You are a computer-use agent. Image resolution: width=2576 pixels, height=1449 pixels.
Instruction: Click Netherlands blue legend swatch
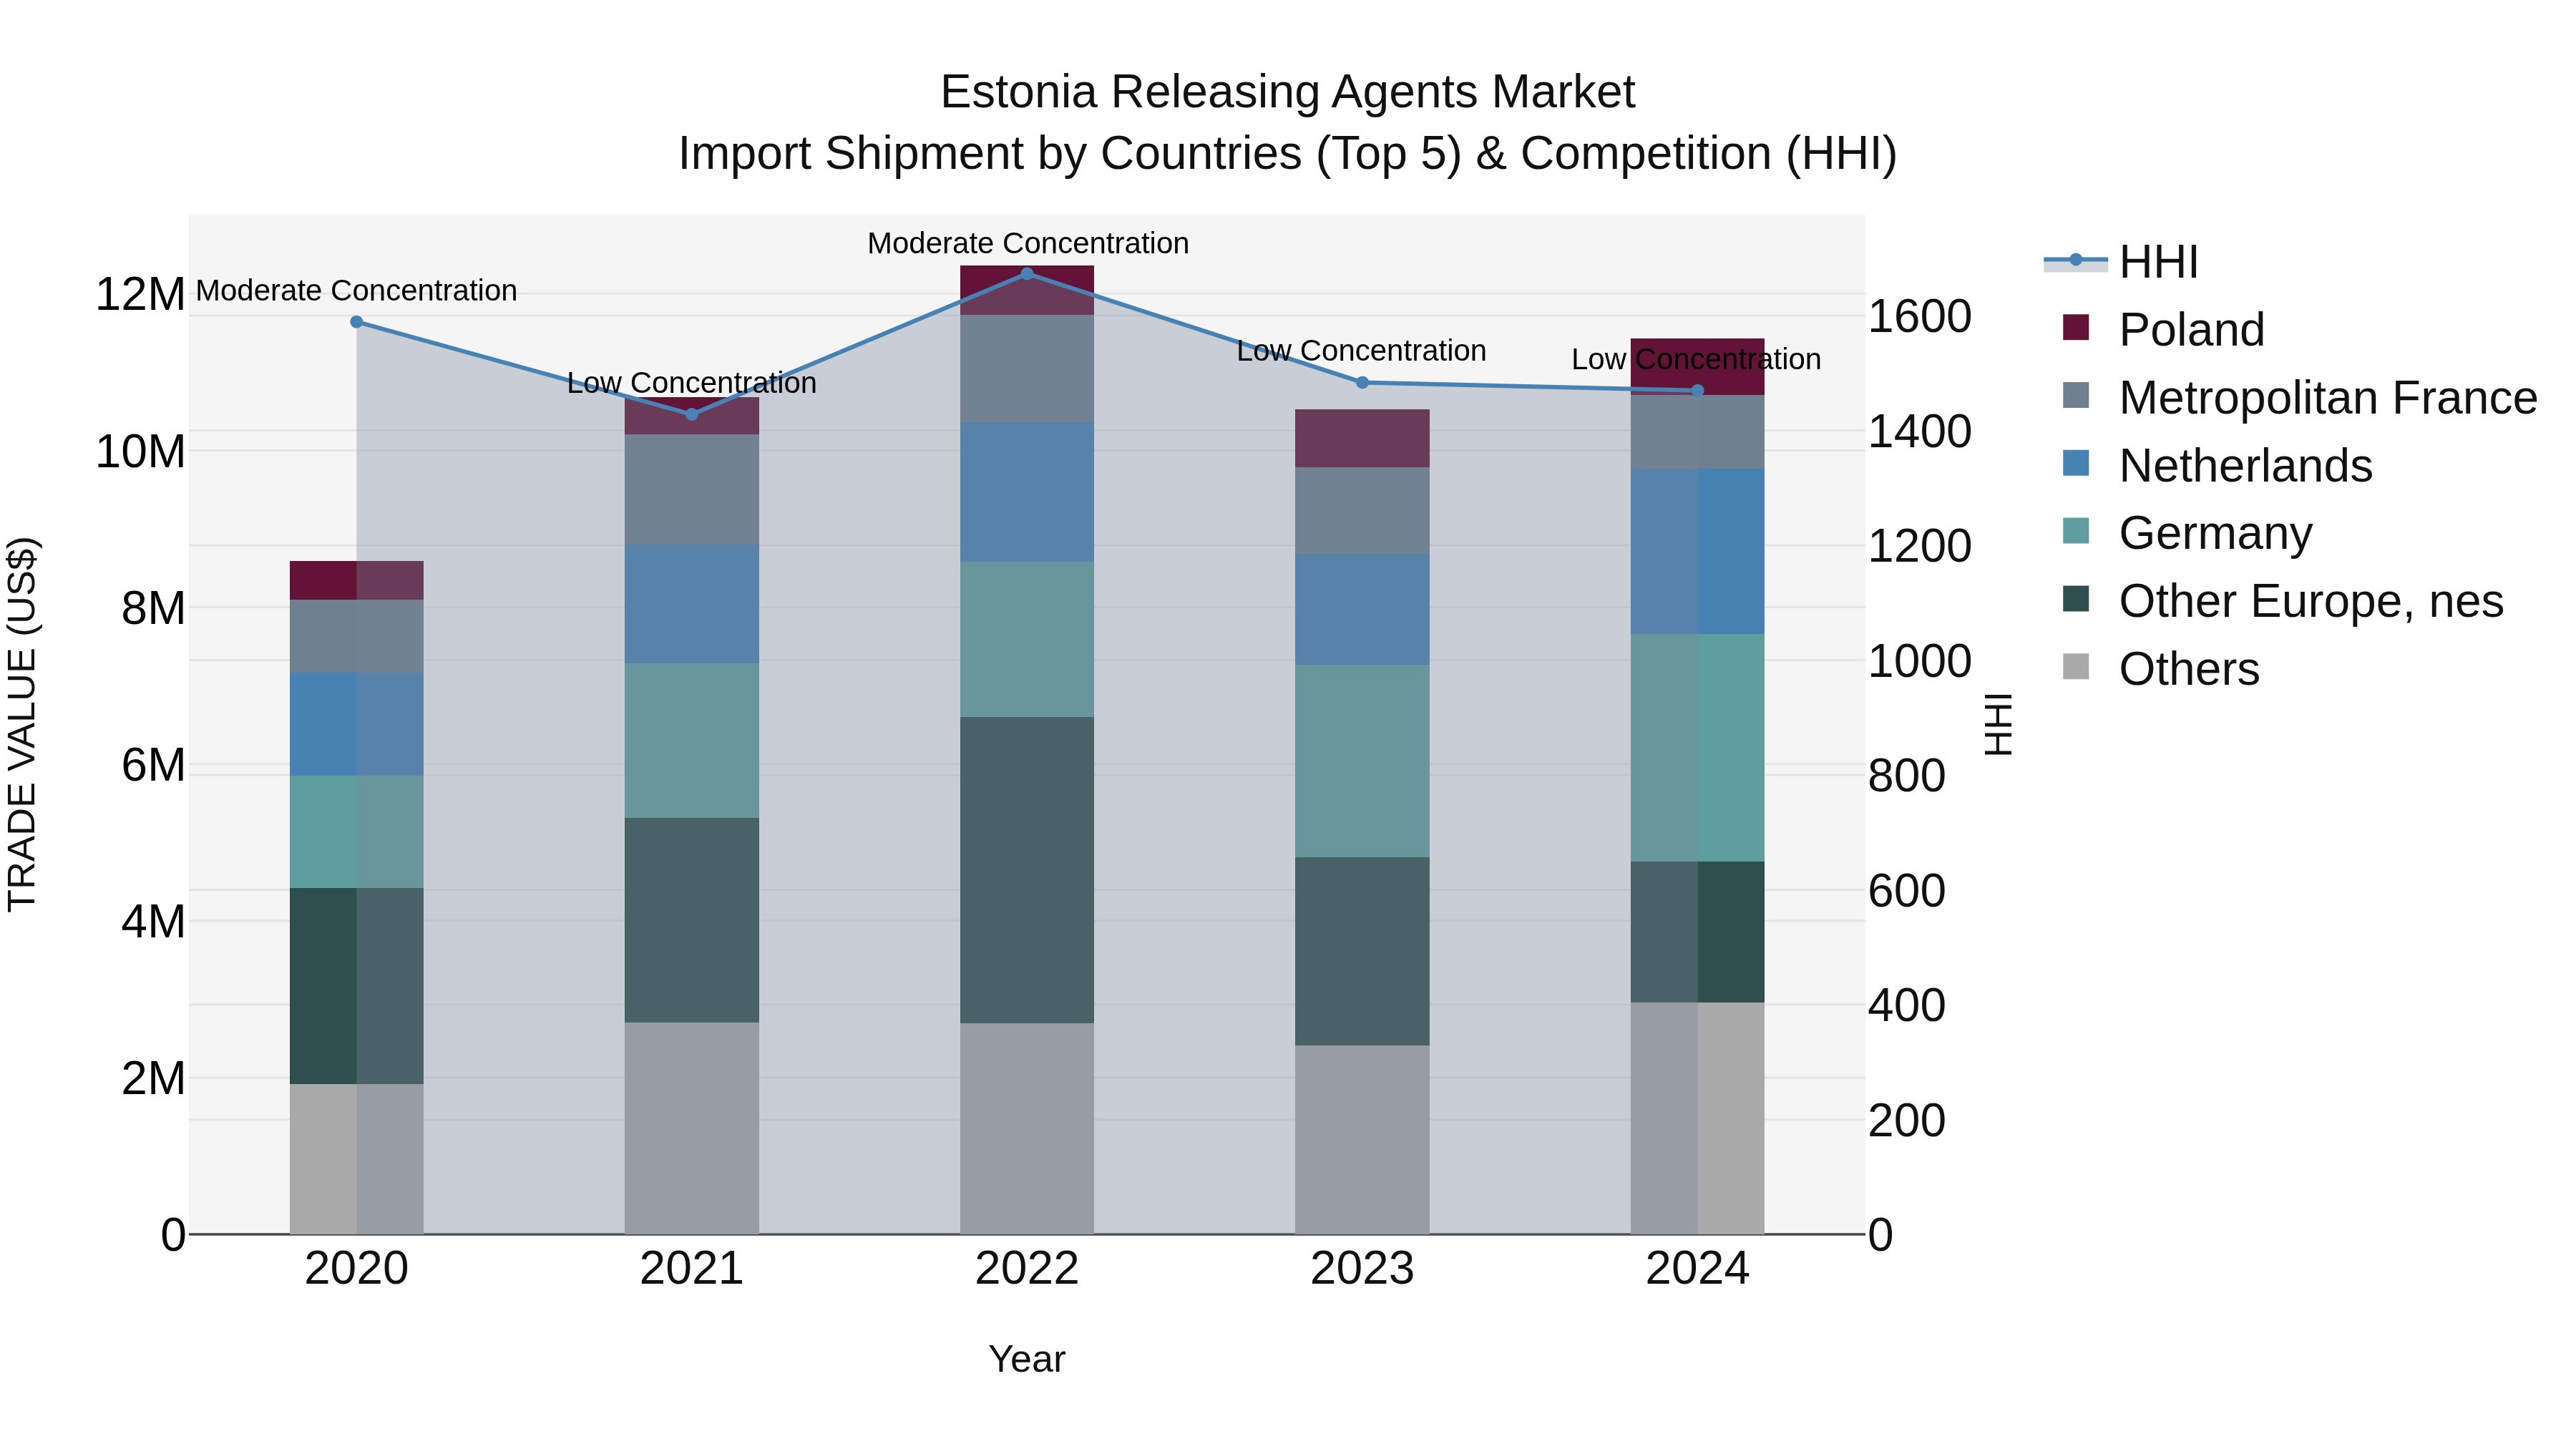[x=2076, y=463]
